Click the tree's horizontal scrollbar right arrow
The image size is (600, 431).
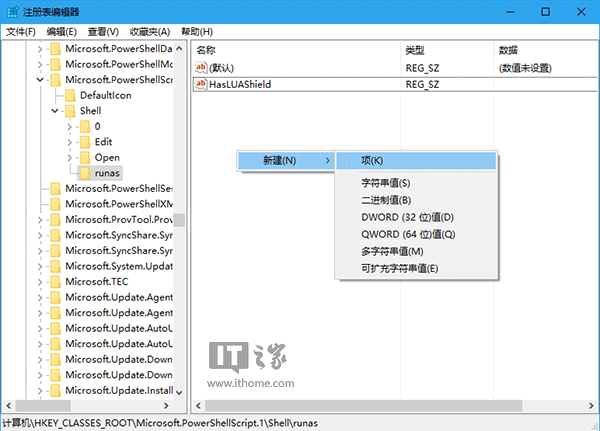point(166,405)
